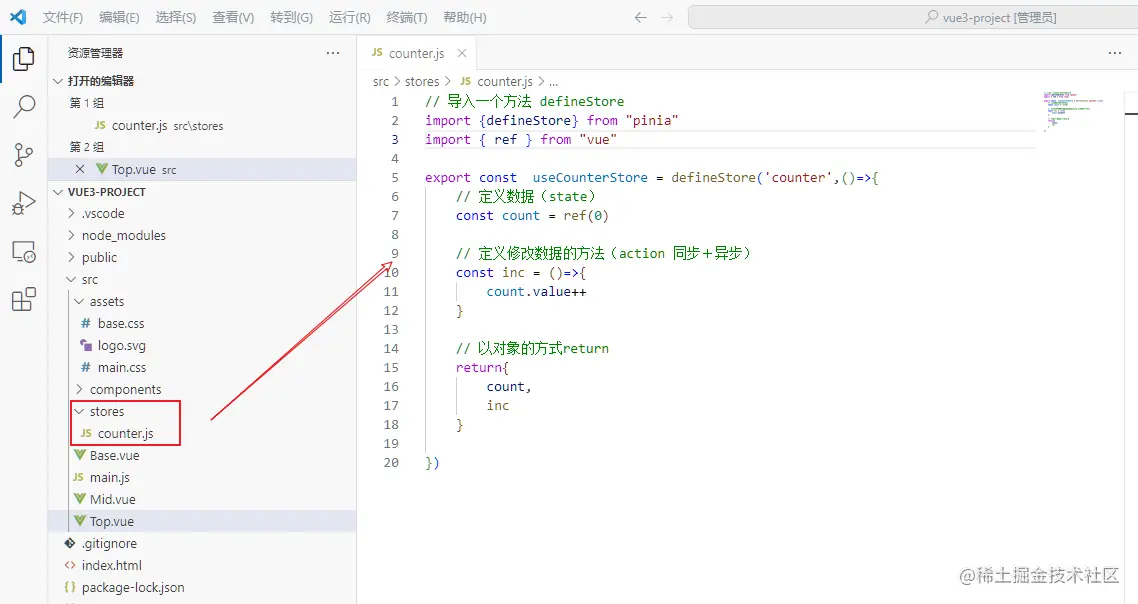Select the counter.js editor tab
Viewport: 1138px width, 604px height.
tap(417, 53)
